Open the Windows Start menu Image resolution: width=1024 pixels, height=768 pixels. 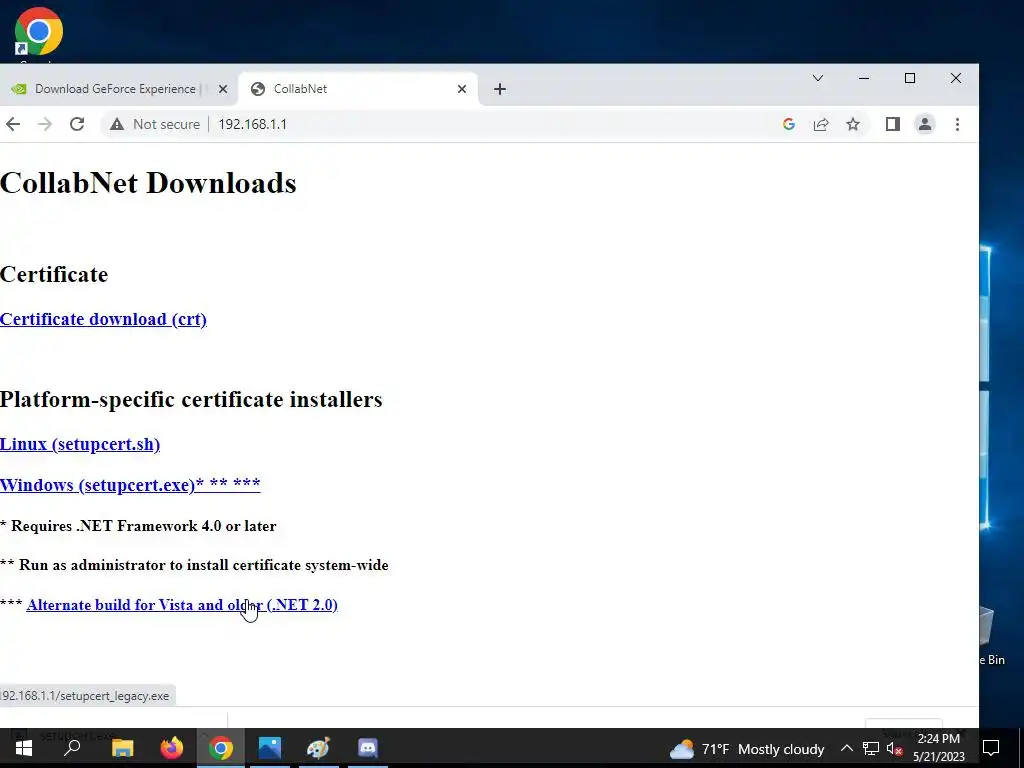click(x=24, y=748)
